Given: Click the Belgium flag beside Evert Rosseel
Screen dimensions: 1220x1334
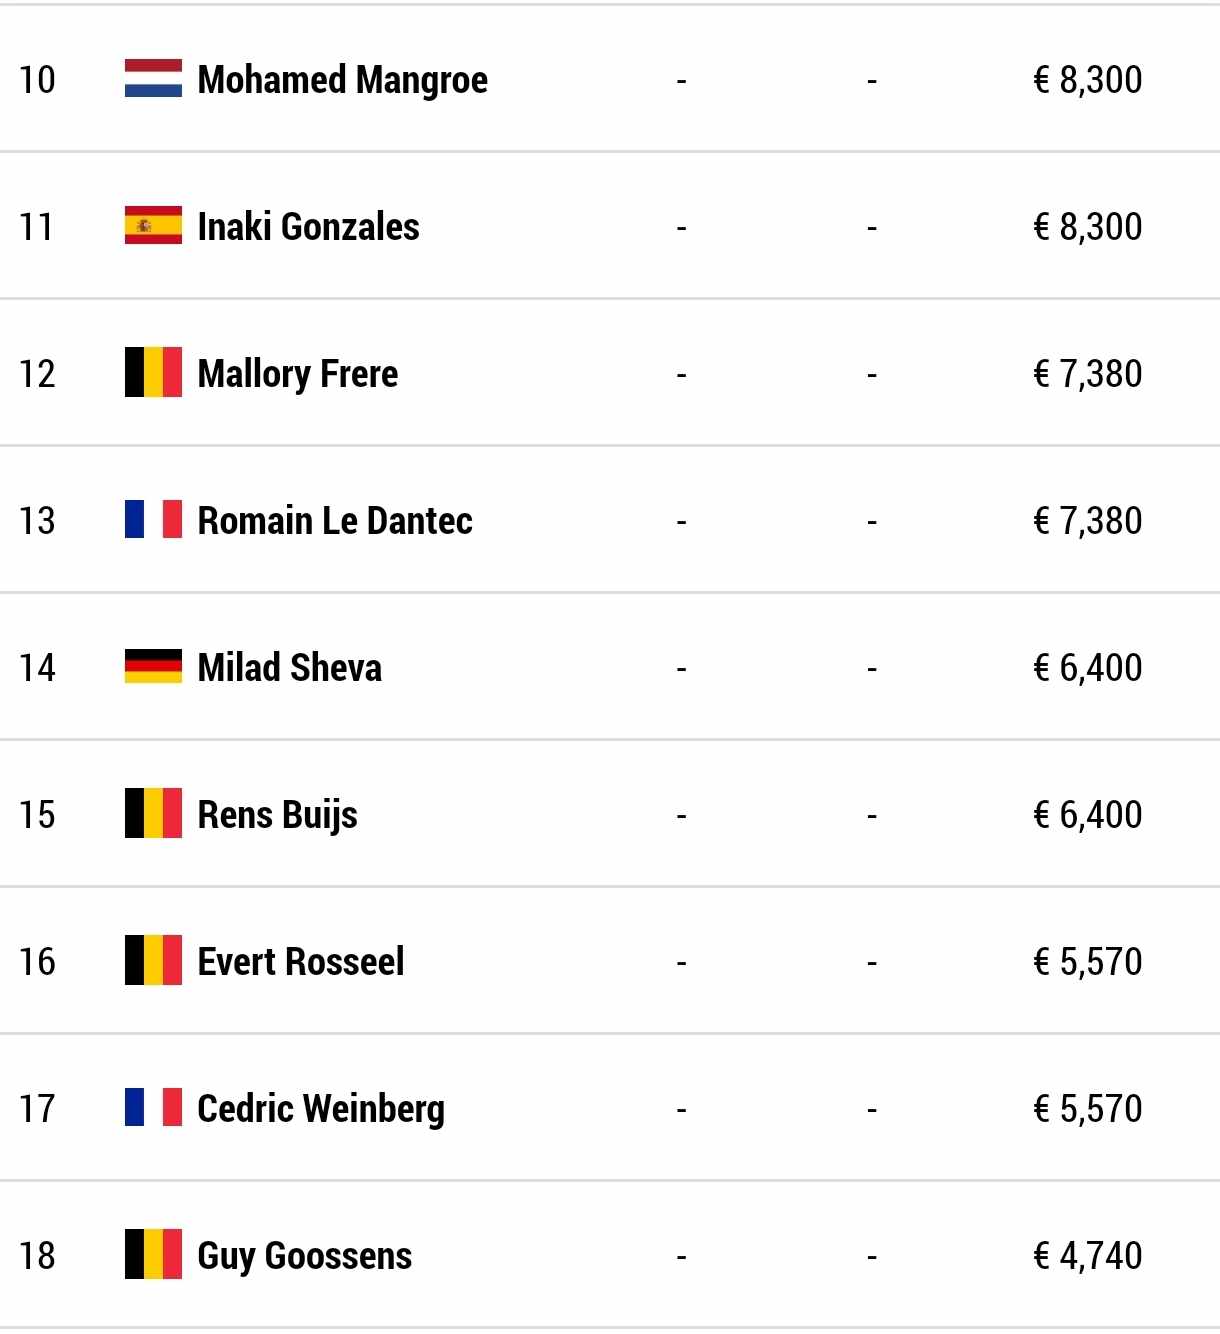Looking at the screenshot, I should pyautogui.click(x=153, y=961).
